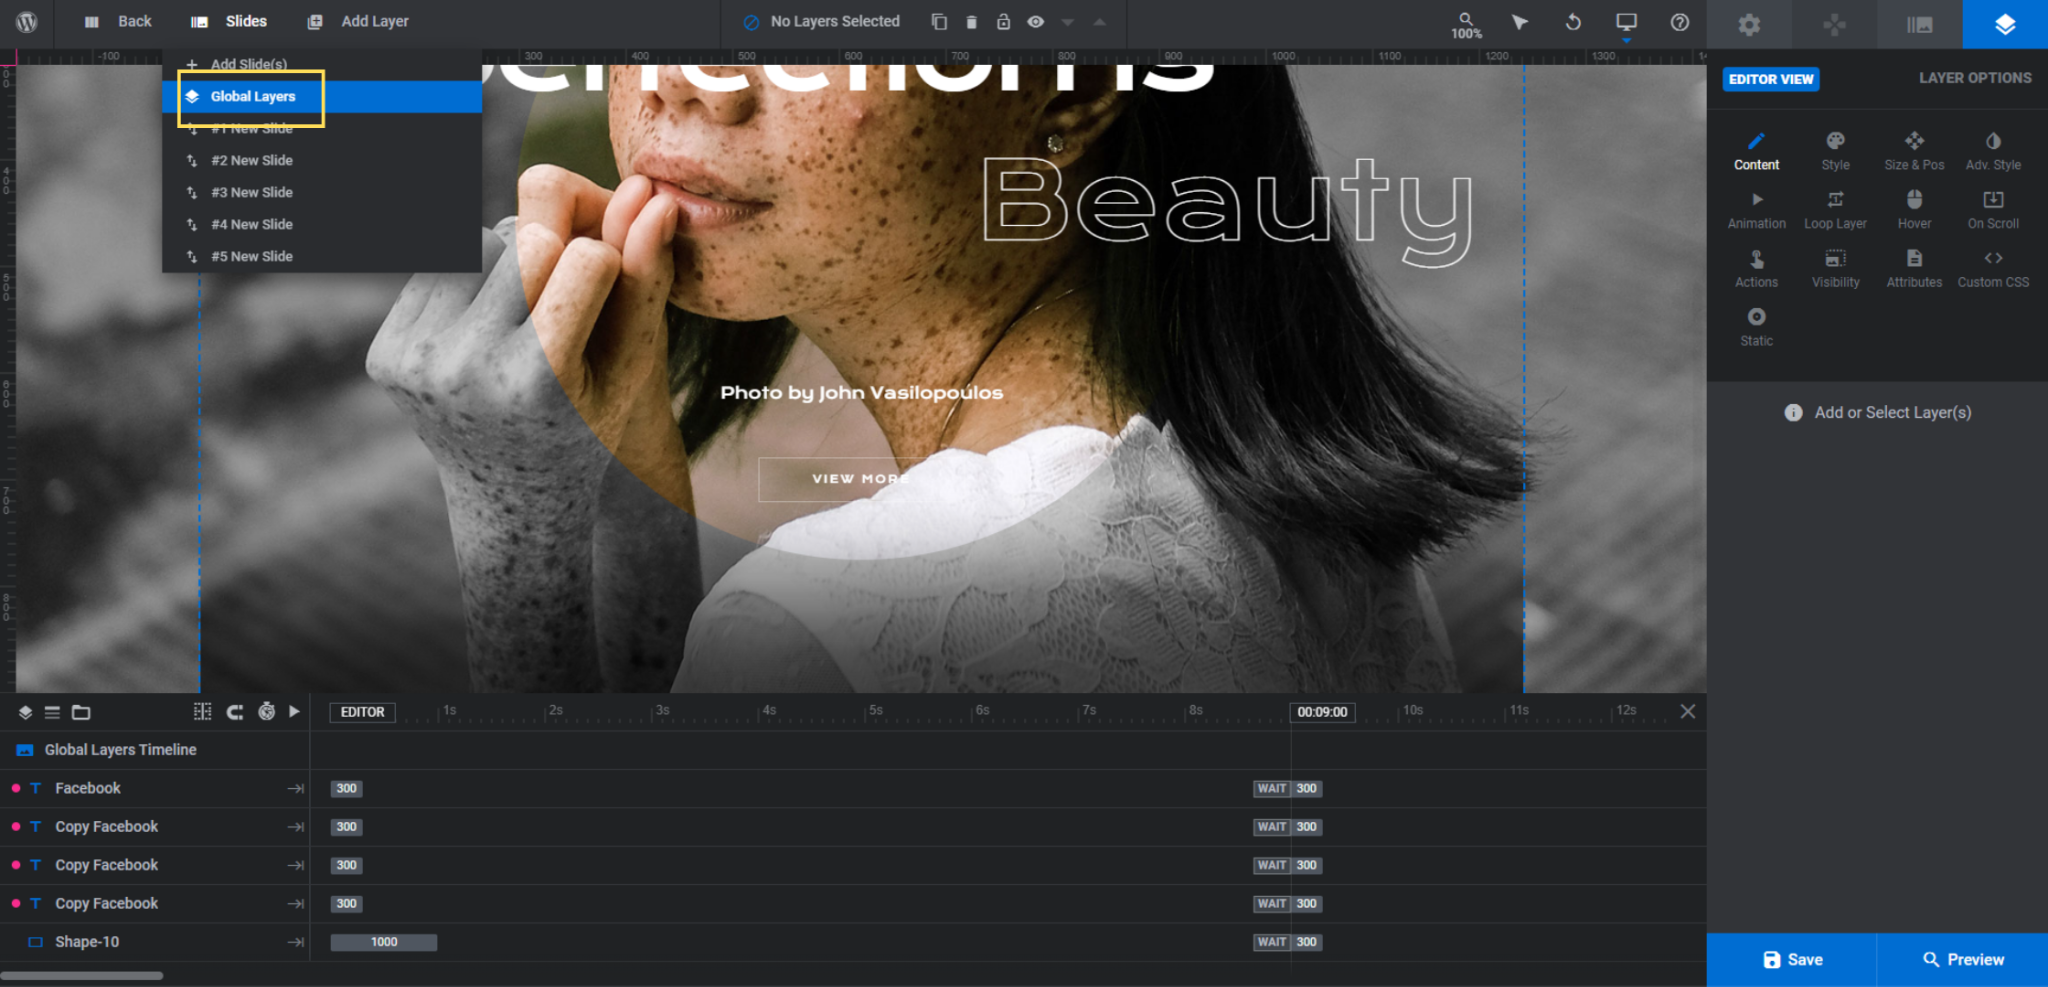This screenshot has height=987, width=2048.
Task: Close the timeline panel
Action: (x=1688, y=711)
